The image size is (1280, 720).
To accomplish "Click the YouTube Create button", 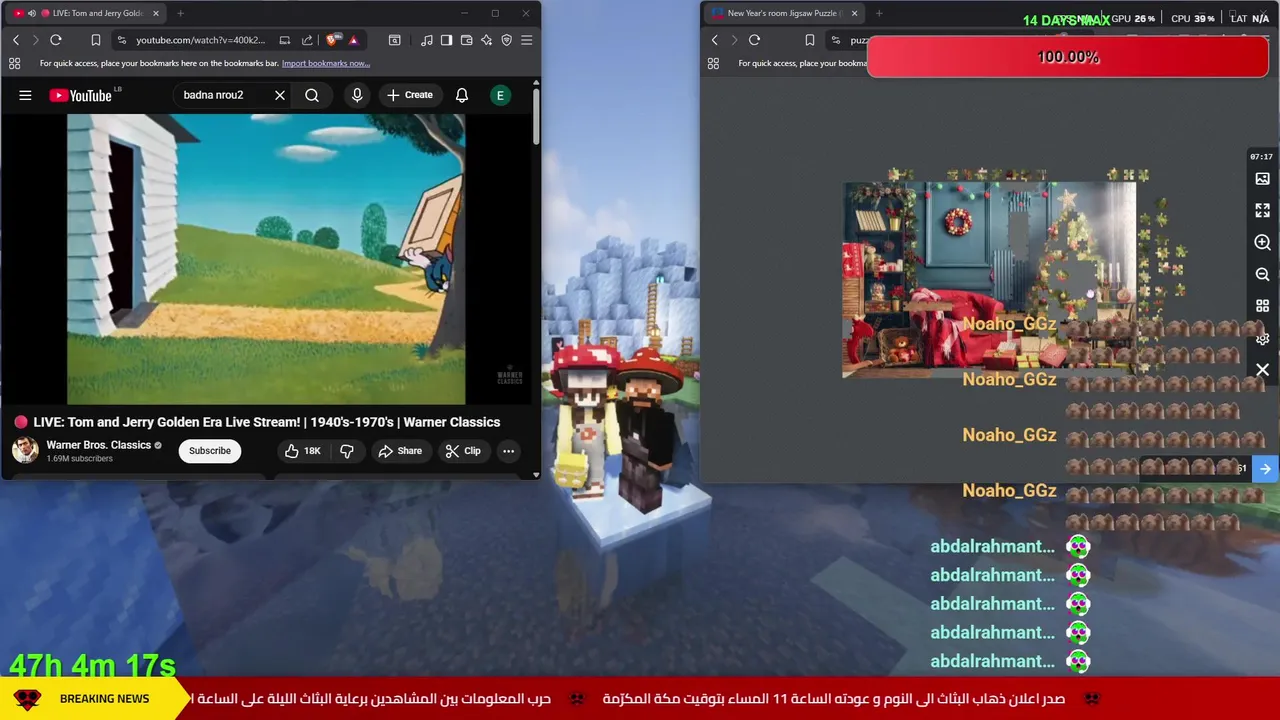I will pyautogui.click(x=410, y=95).
